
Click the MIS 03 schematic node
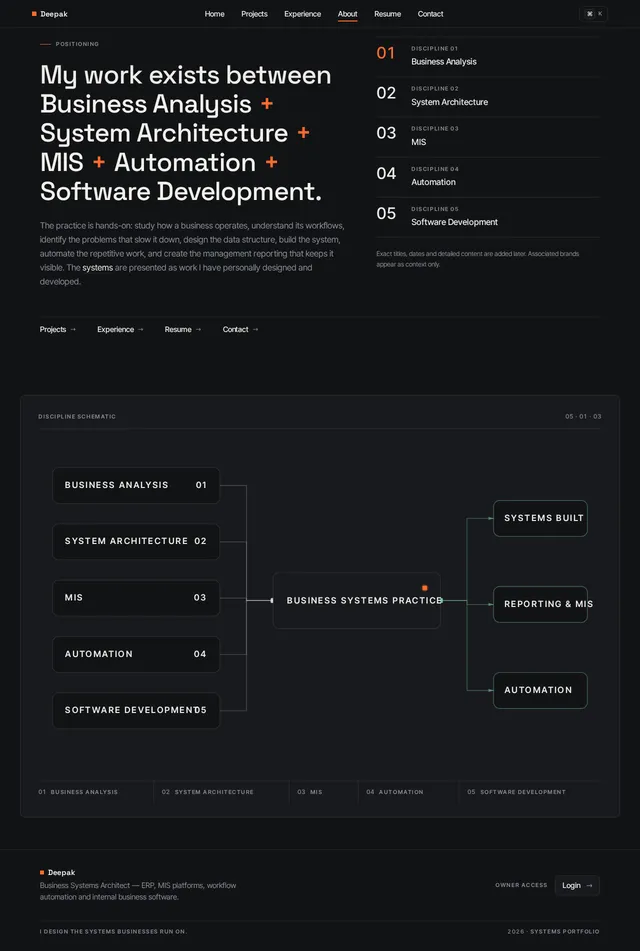point(136,597)
